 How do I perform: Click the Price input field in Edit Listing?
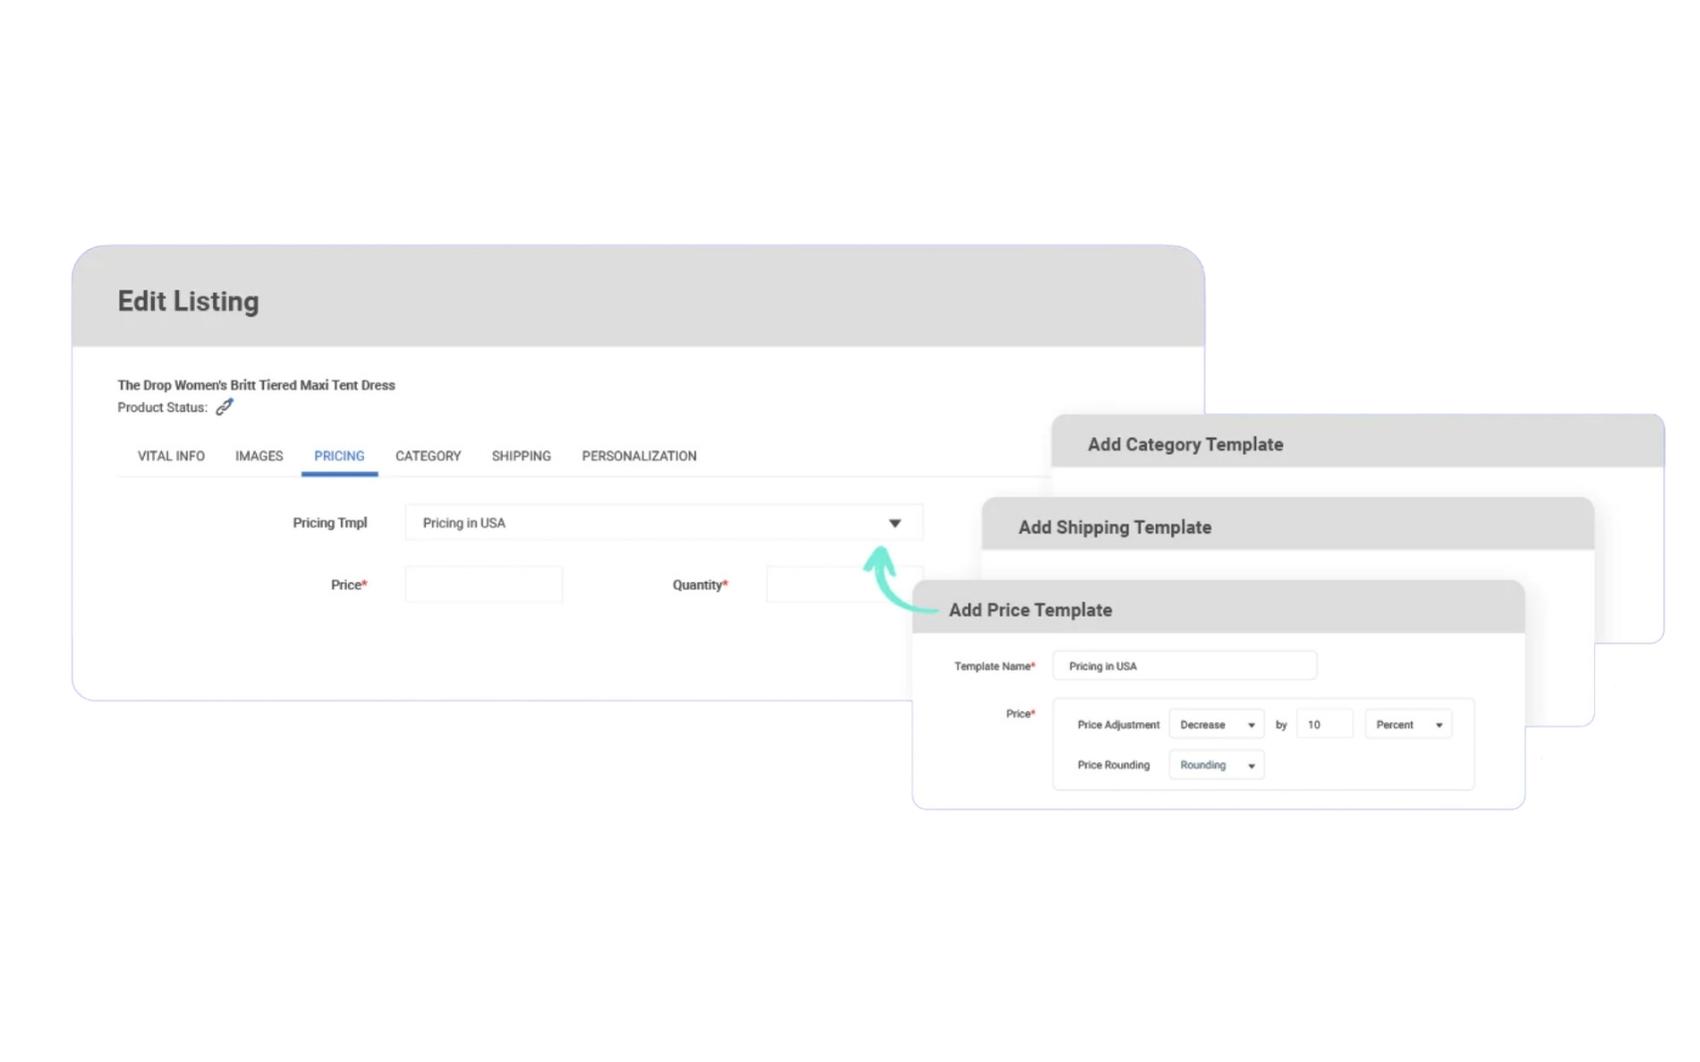pos(484,585)
